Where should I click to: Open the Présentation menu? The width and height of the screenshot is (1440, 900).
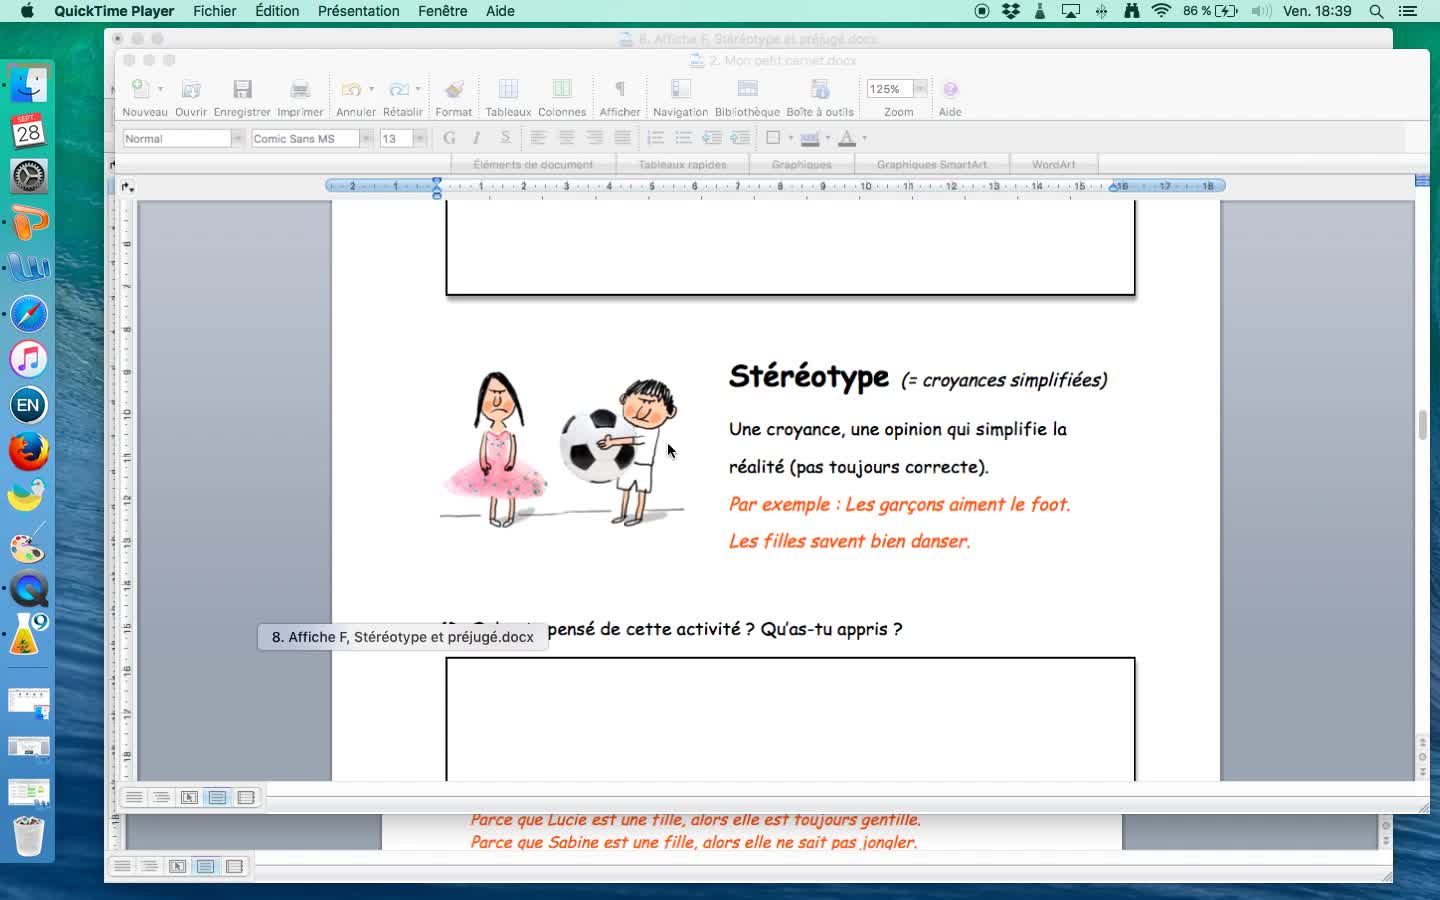coord(358,11)
